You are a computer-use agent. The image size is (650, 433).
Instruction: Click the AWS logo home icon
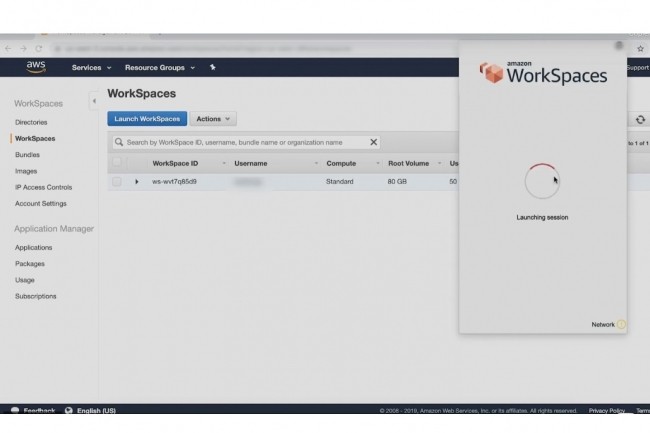pyautogui.click(x=36, y=67)
